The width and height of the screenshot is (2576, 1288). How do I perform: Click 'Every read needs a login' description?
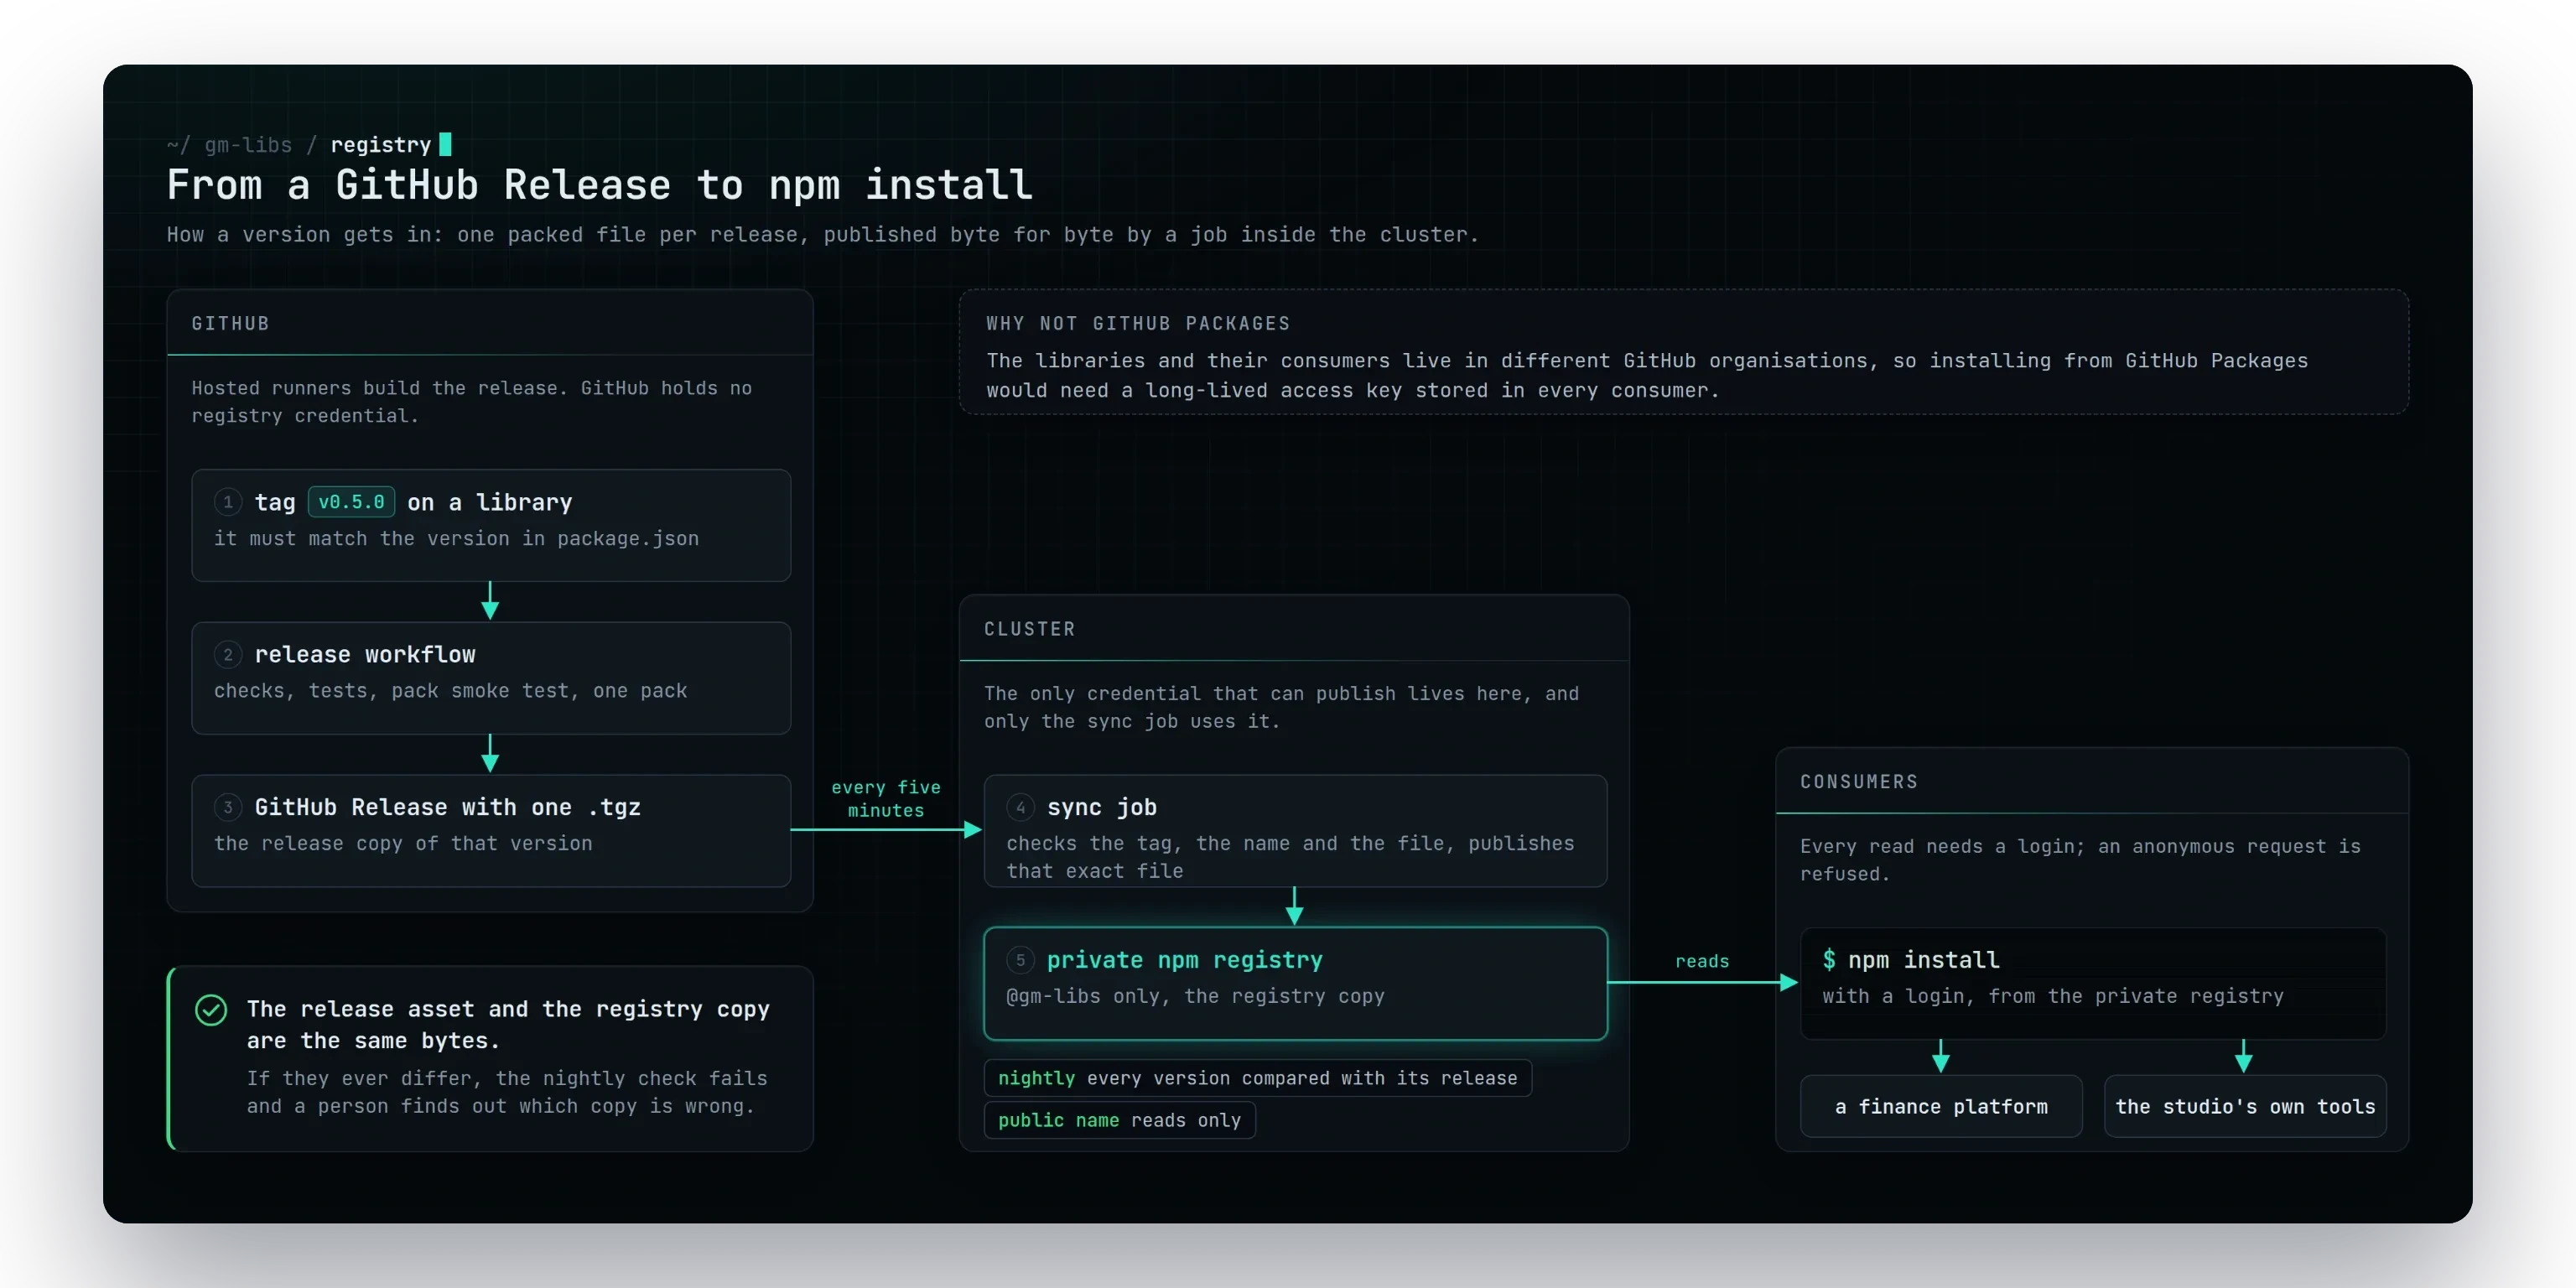pos(2080,860)
